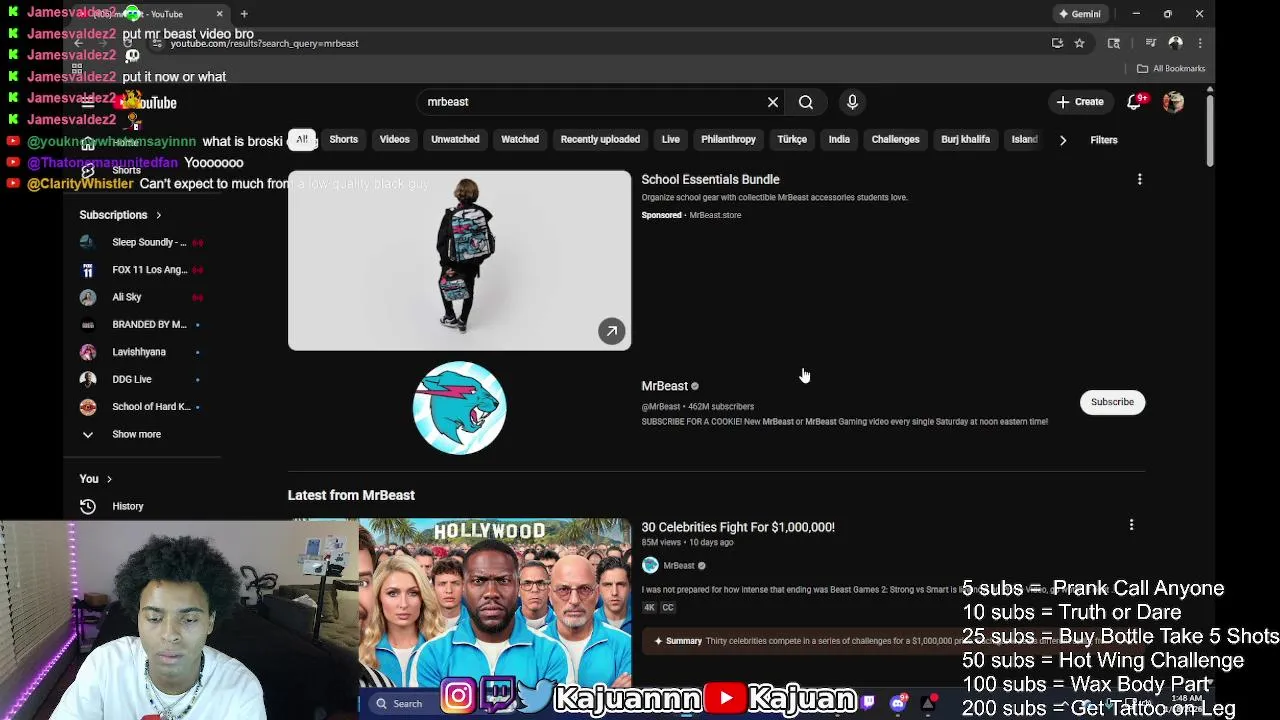
Task: Click the magnifier search button
Action: click(806, 102)
